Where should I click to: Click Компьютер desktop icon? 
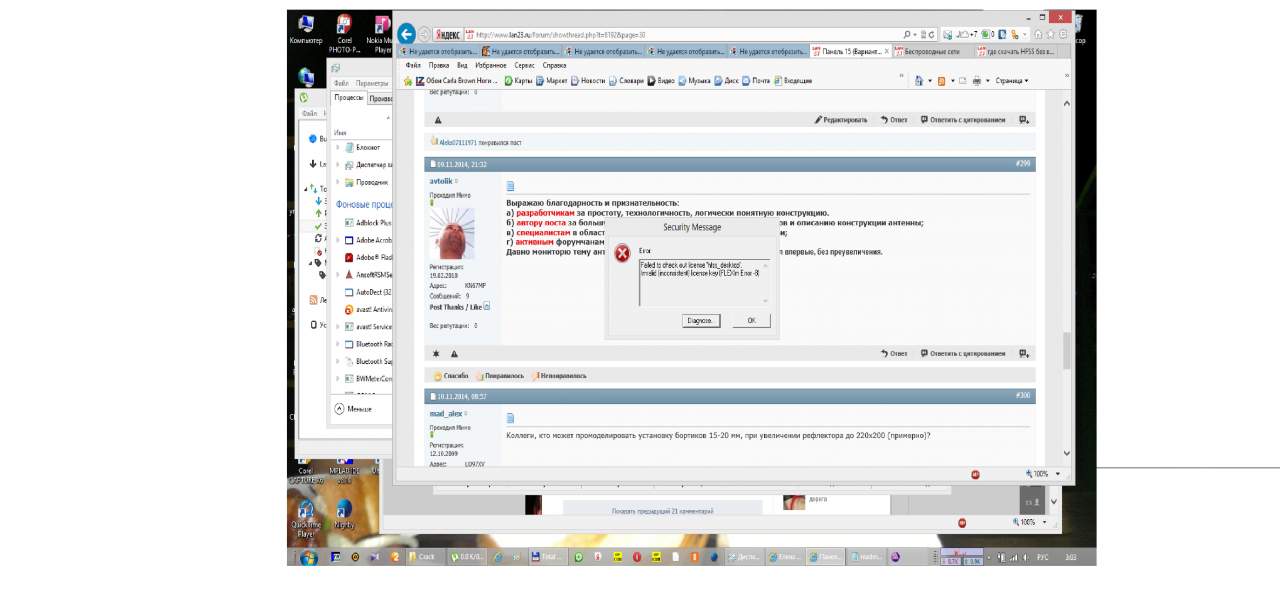(306, 30)
